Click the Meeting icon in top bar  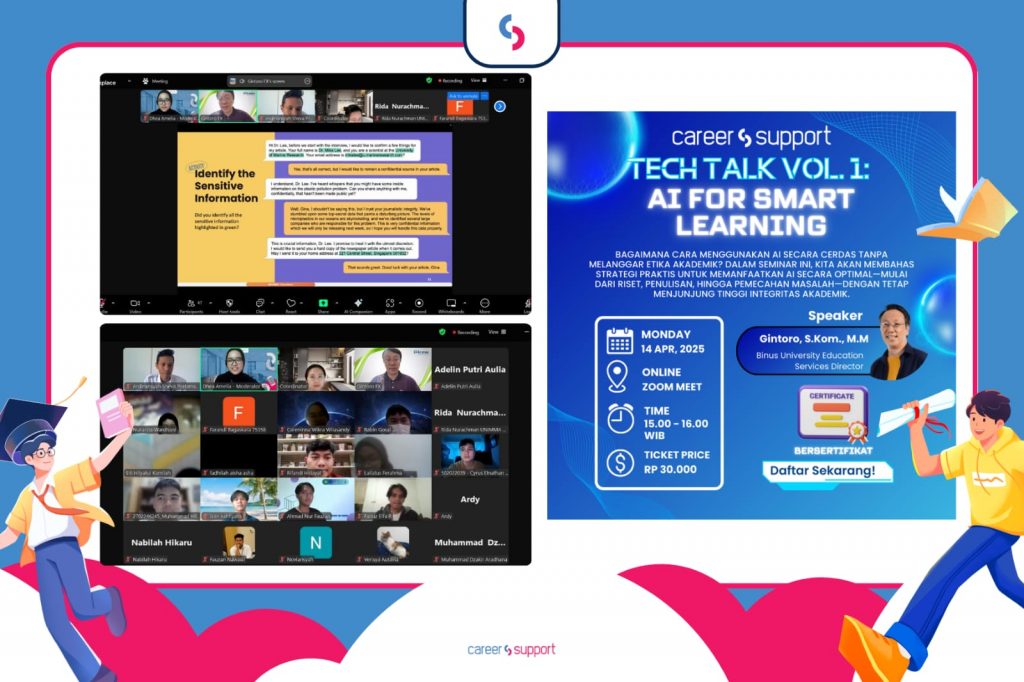coord(145,81)
